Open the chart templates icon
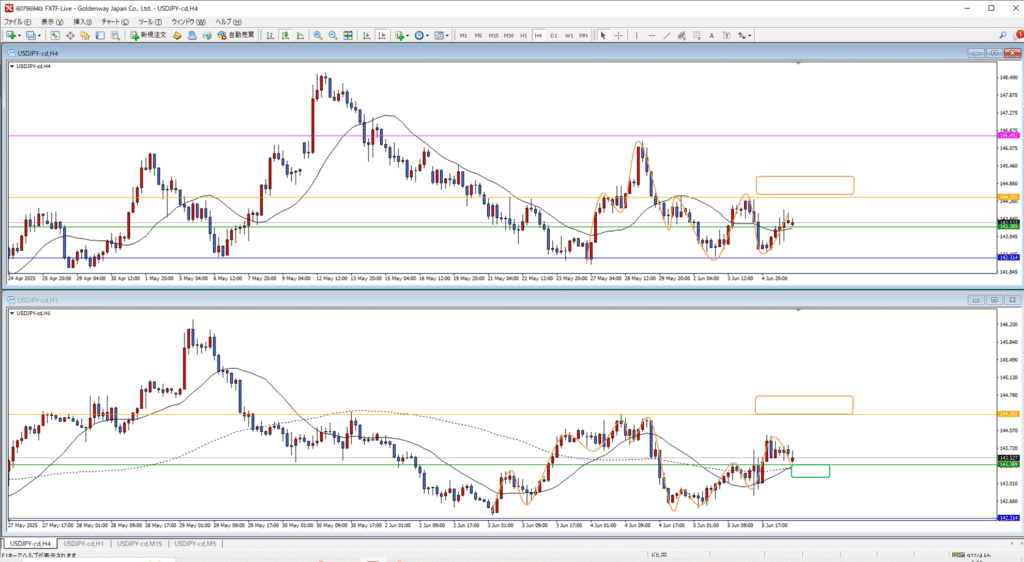 click(439, 35)
